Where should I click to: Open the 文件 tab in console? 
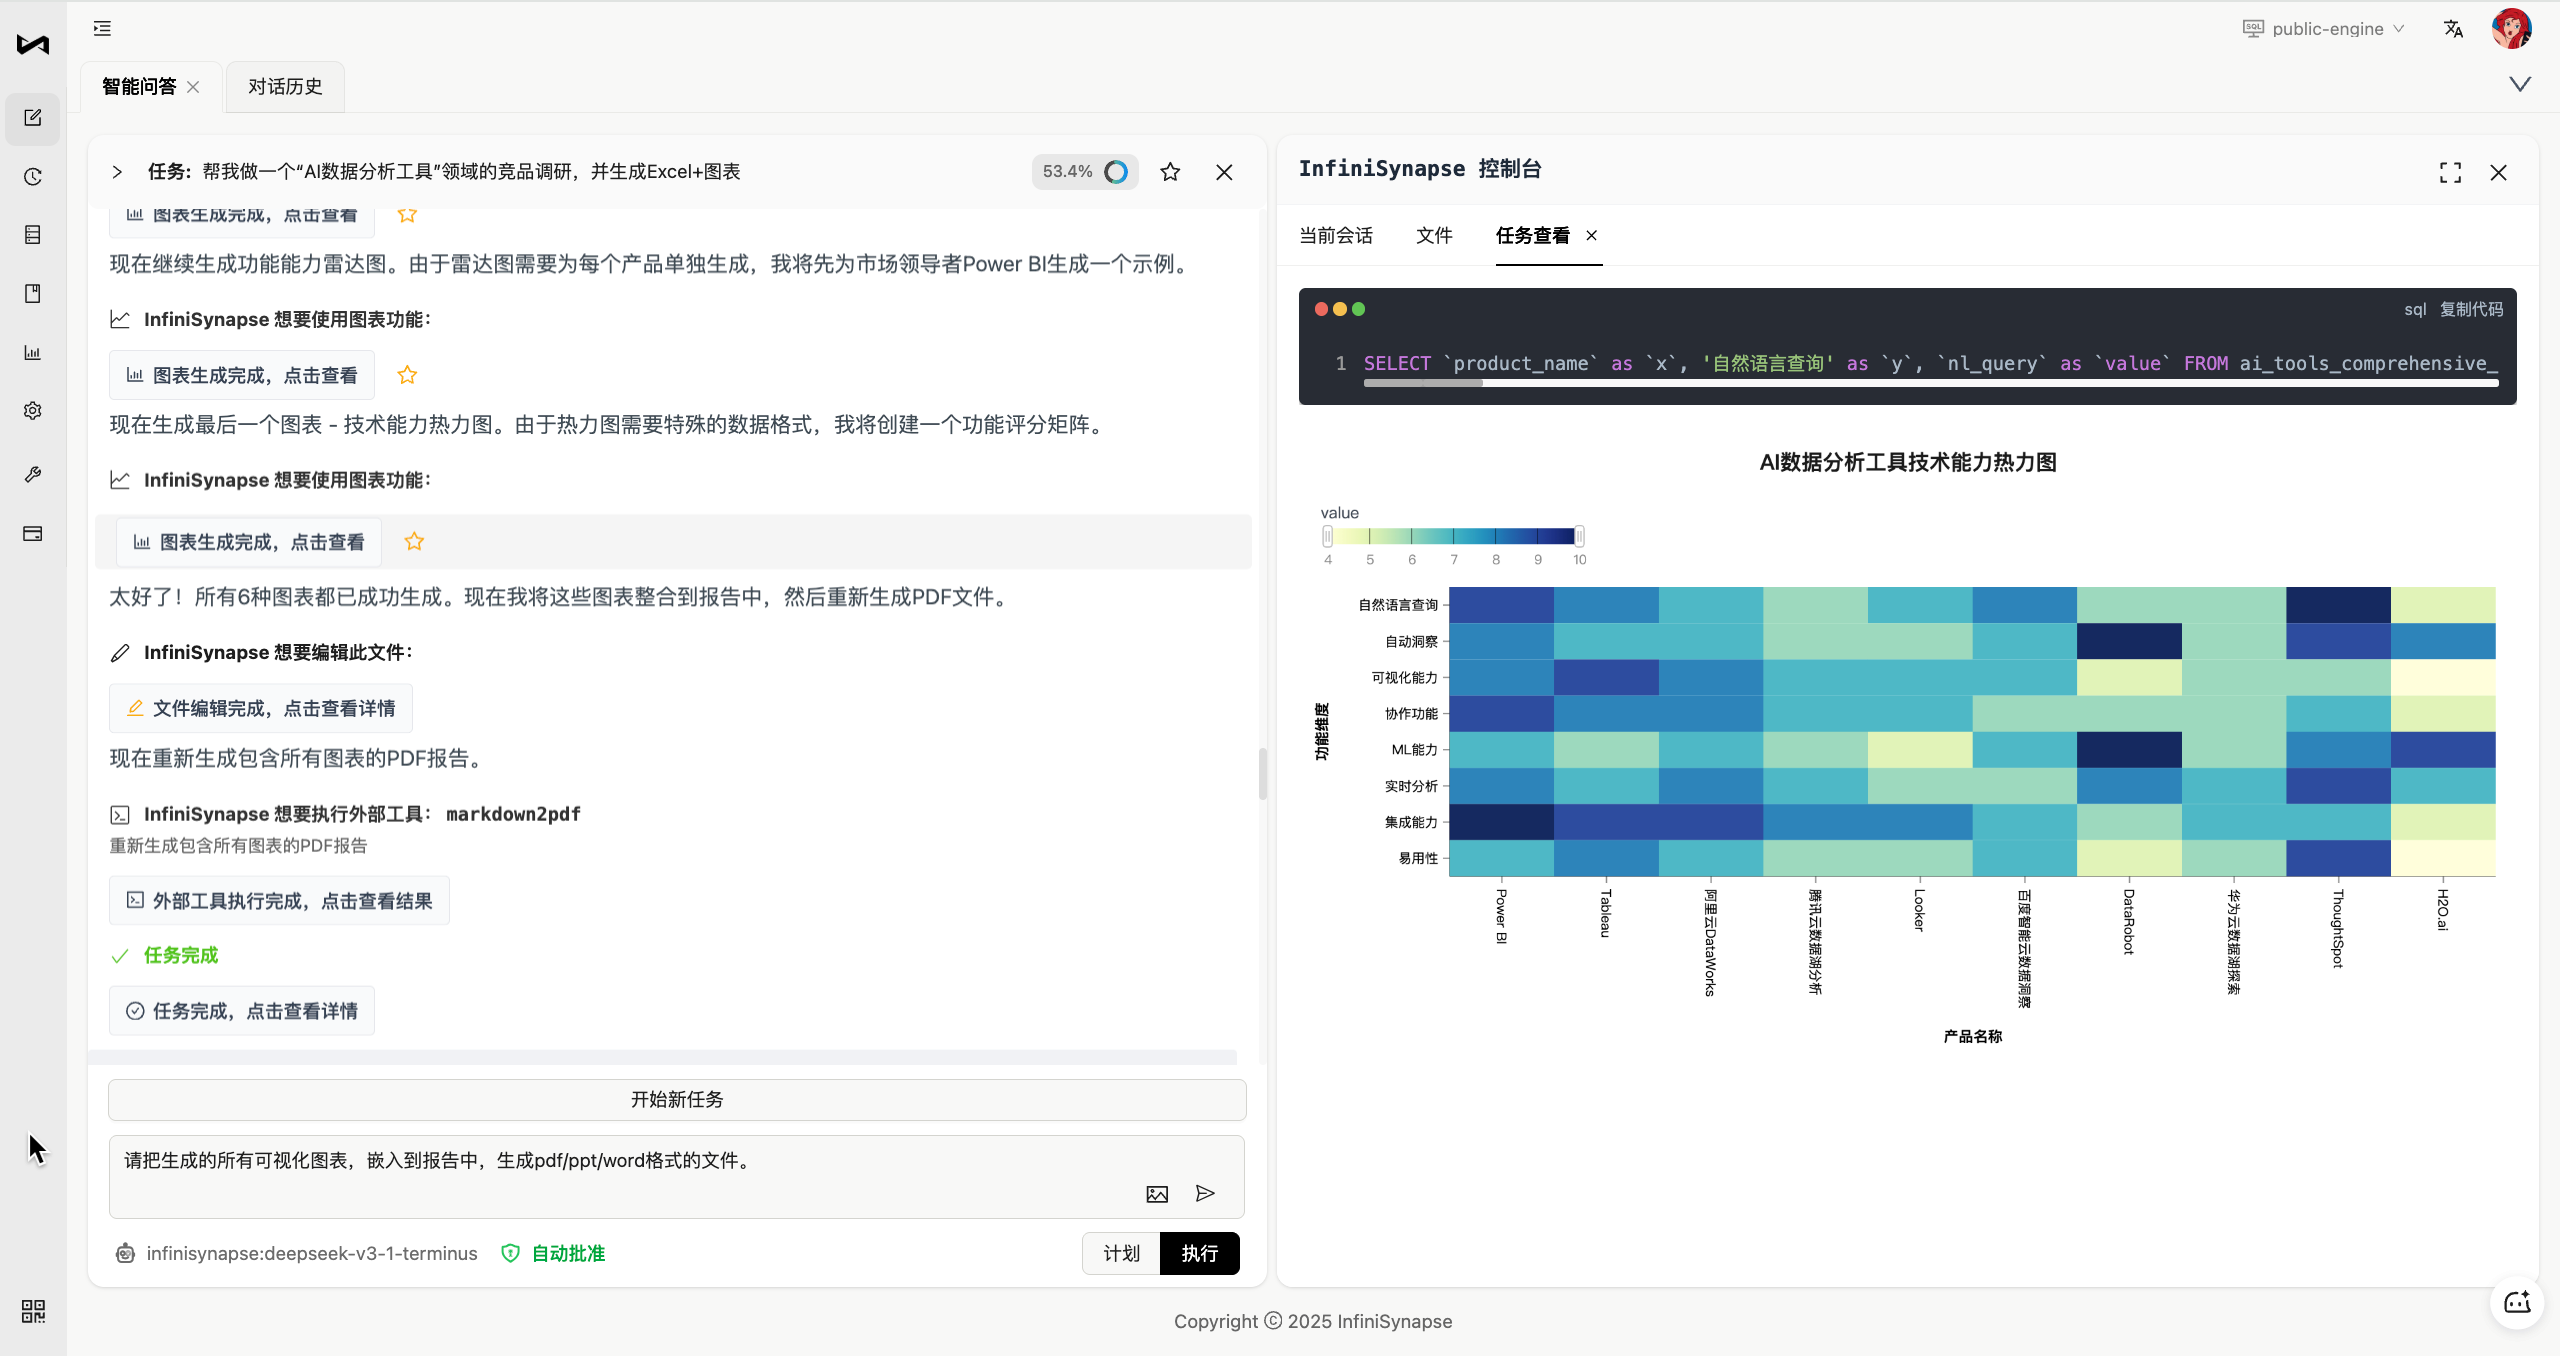click(x=1433, y=235)
